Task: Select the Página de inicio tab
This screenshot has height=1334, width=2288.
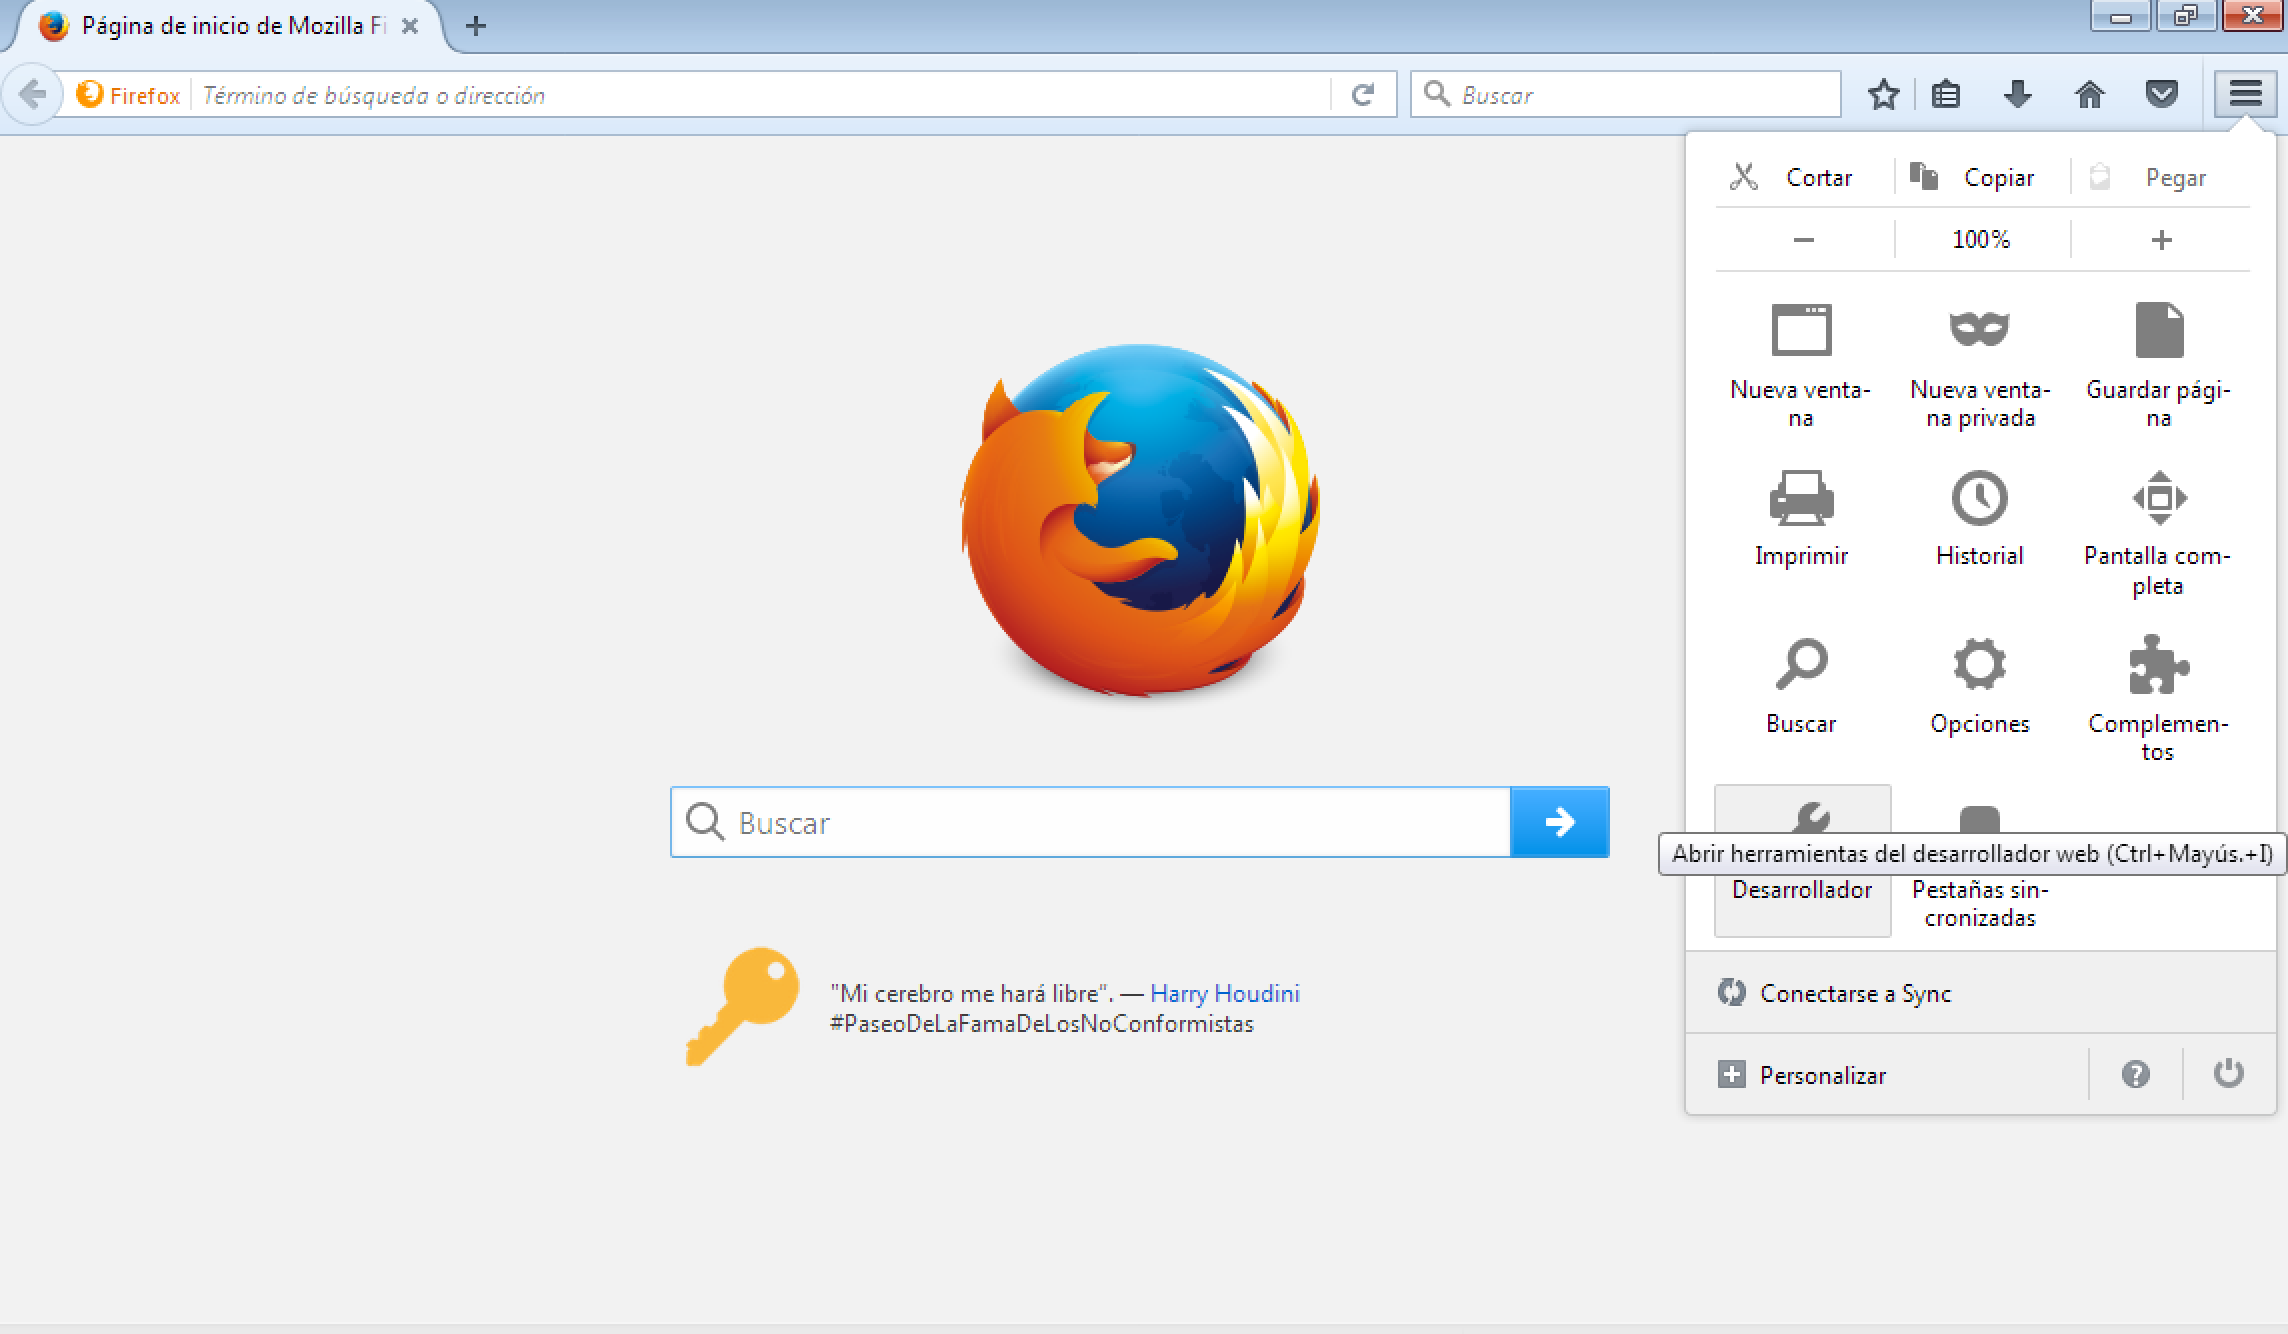Action: coord(220,26)
